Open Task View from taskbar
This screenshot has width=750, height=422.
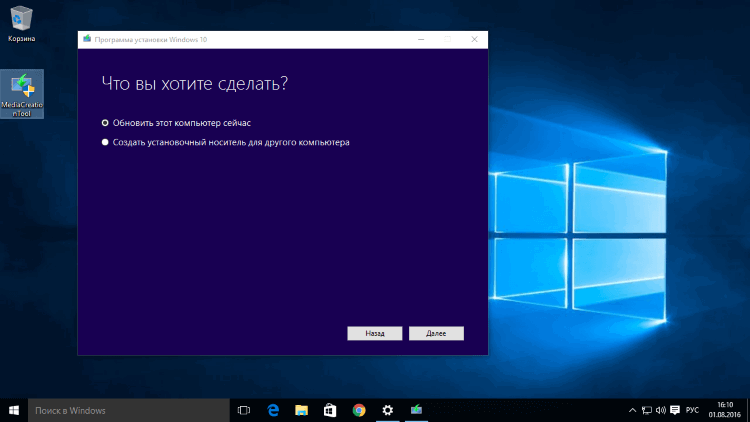tap(244, 411)
